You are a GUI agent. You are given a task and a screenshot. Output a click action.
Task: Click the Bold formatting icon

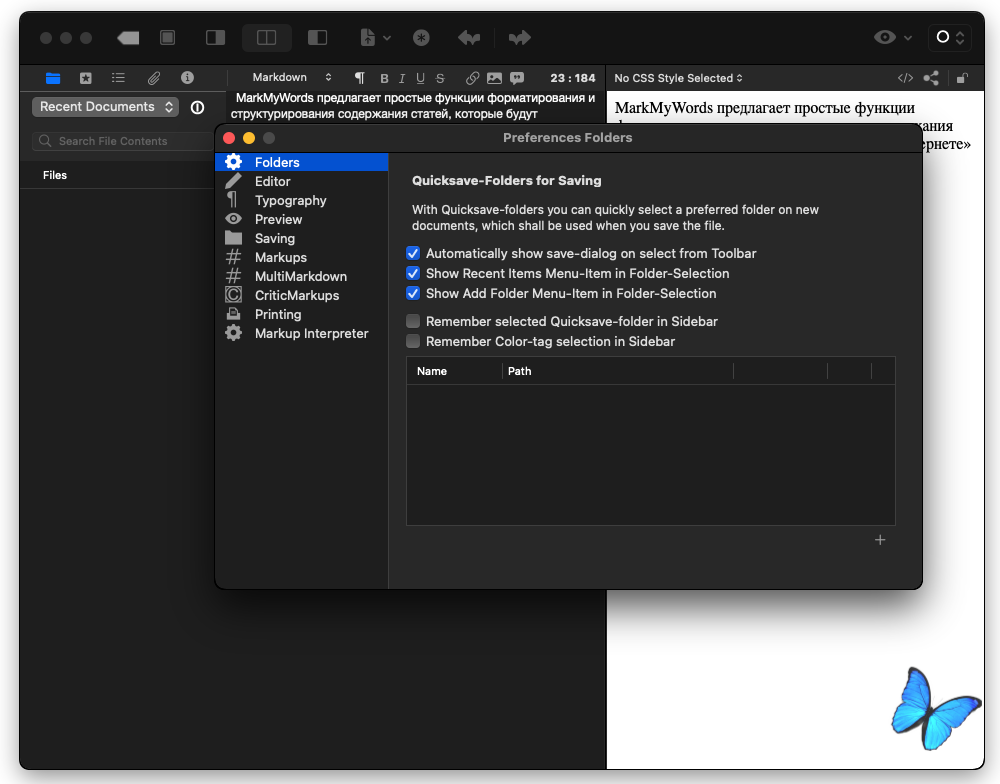point(384,78)
